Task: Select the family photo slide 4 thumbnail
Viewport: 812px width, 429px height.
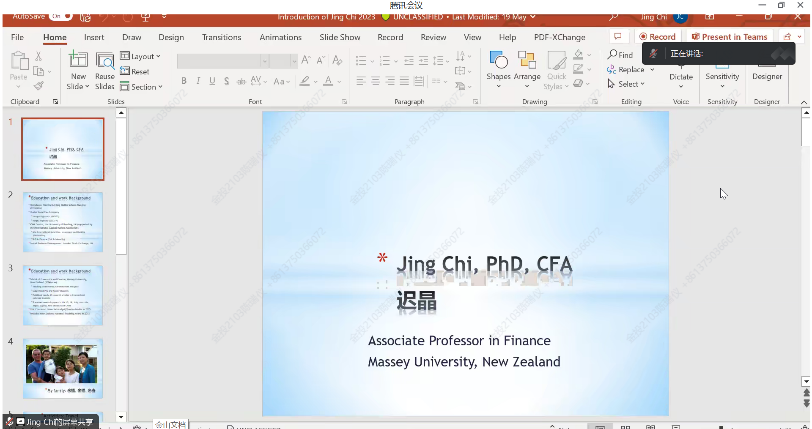Action: click(x=63, y=366)
